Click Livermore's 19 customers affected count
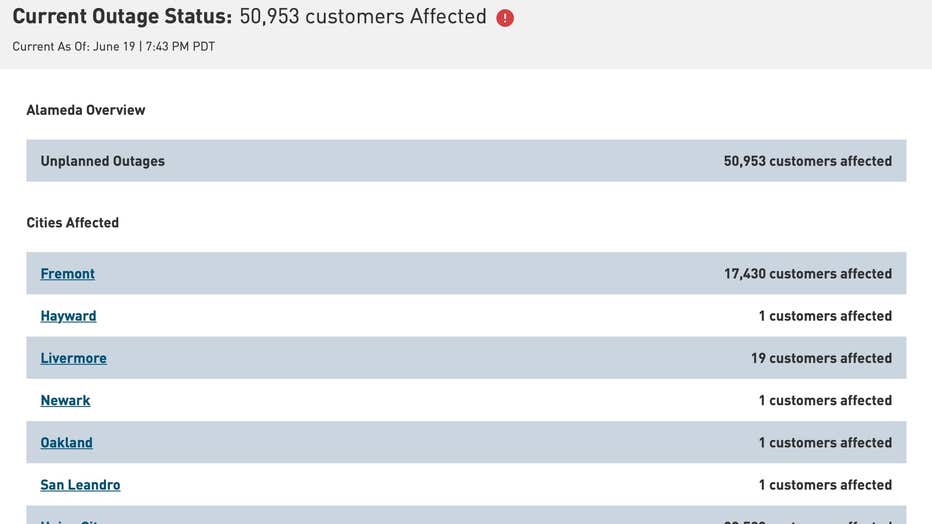 coord(821,358)
